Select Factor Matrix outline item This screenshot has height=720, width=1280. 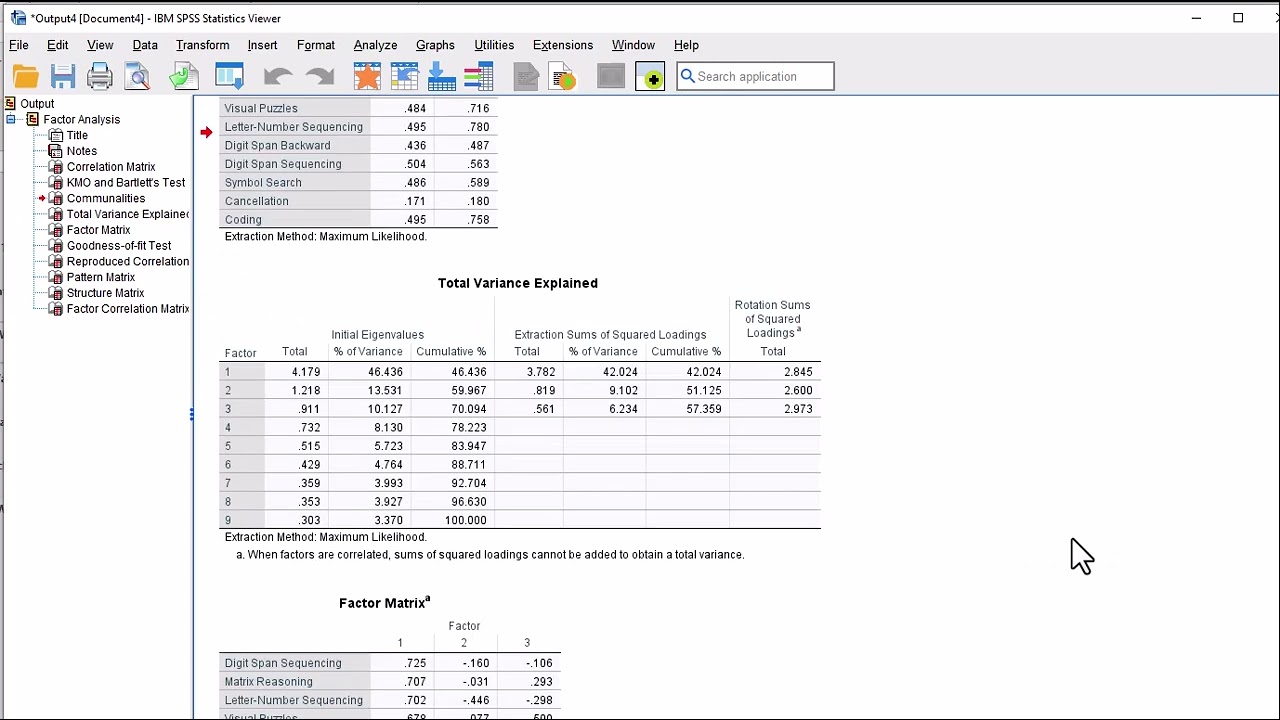(x=98, y=230)
